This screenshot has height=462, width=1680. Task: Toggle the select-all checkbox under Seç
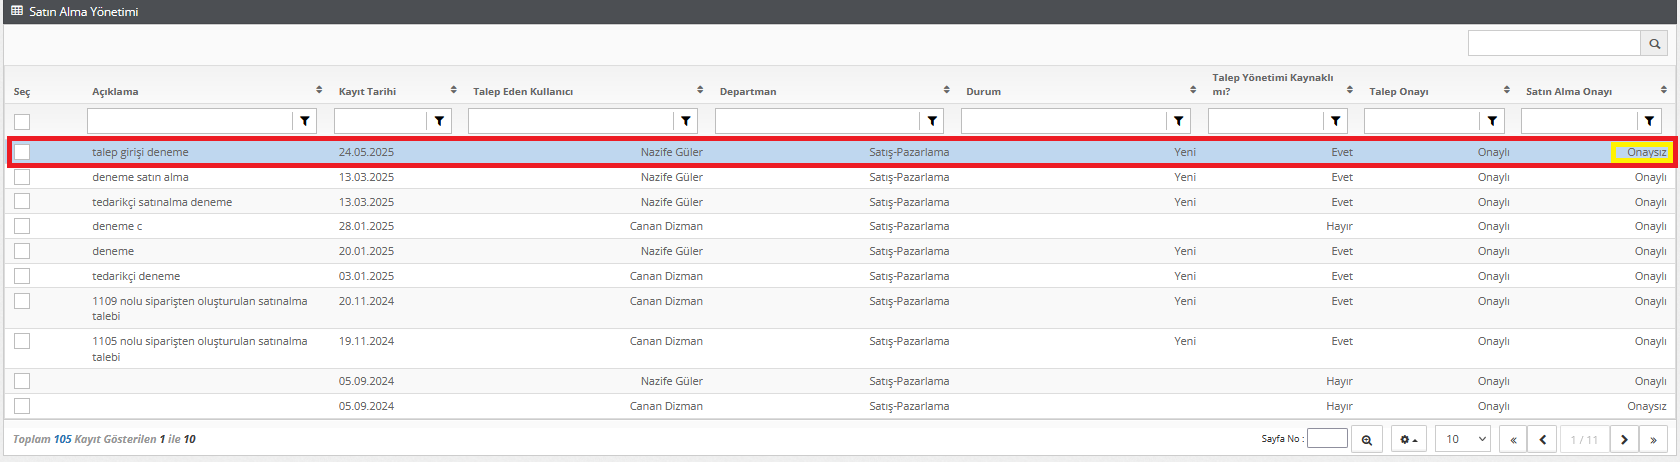tap(22, 122)
